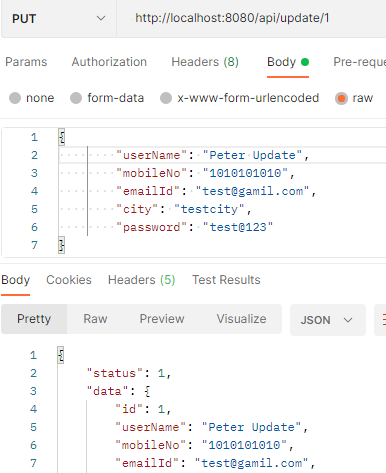Open the Visualize response view

(x=241, y=319)
